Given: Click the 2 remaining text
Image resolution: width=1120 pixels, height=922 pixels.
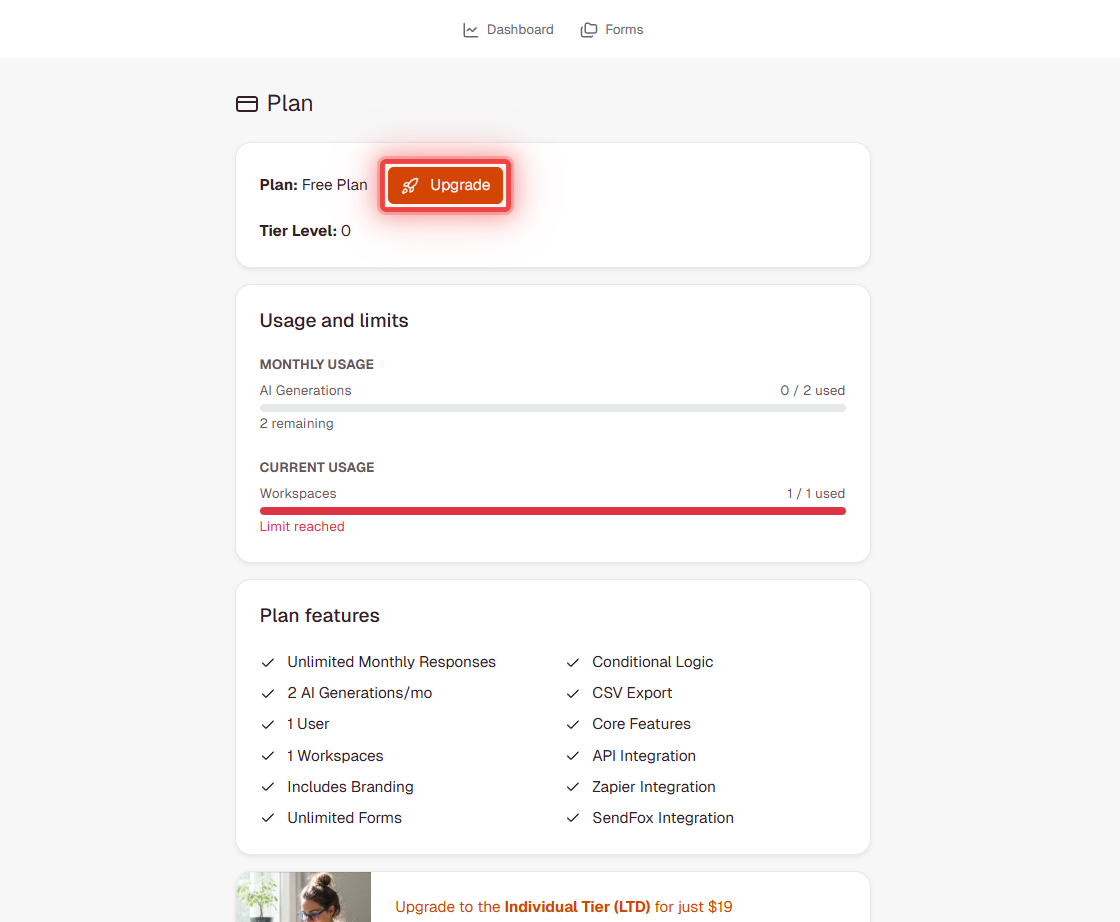Looking at the screenshot, I should tap(296, 423).
